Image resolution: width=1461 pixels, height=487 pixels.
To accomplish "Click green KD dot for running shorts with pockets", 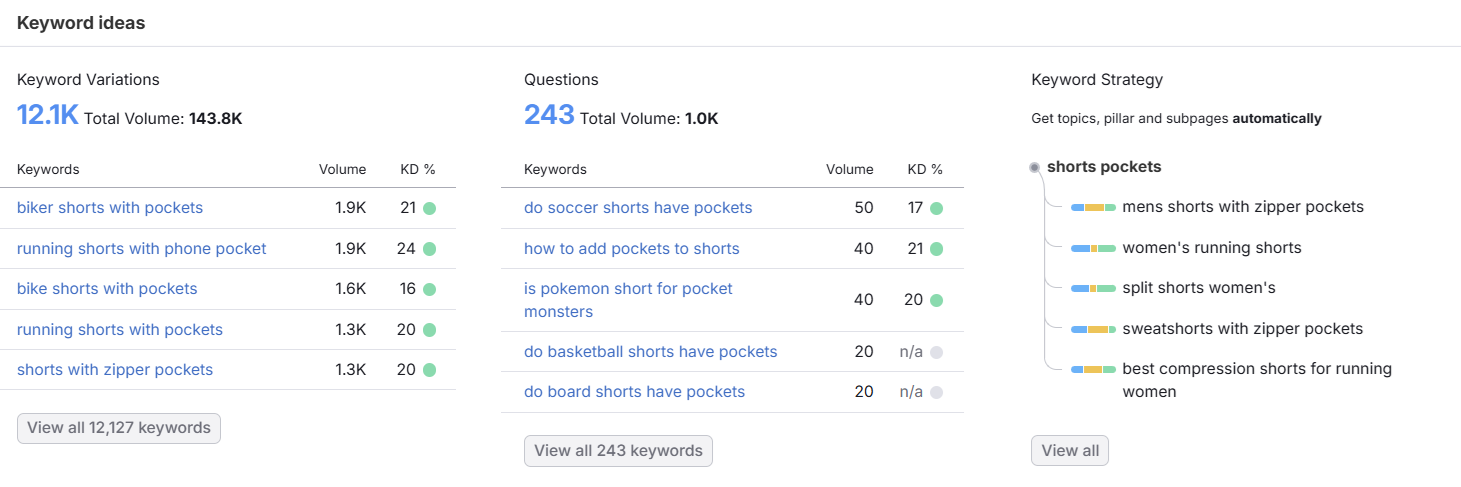I will click(x=429, y=330).
